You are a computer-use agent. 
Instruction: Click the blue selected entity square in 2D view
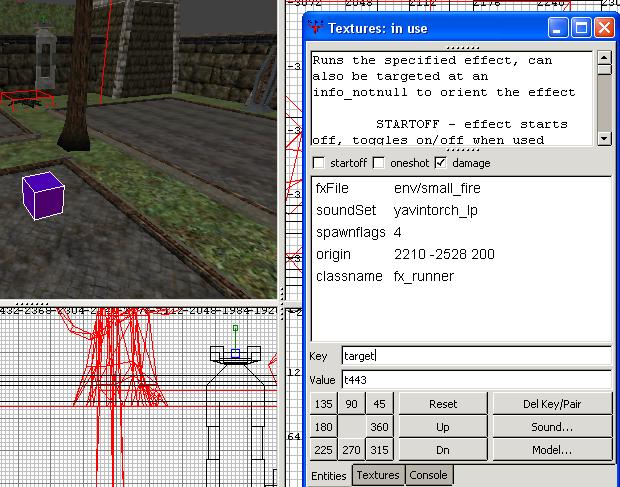[235, 353]
